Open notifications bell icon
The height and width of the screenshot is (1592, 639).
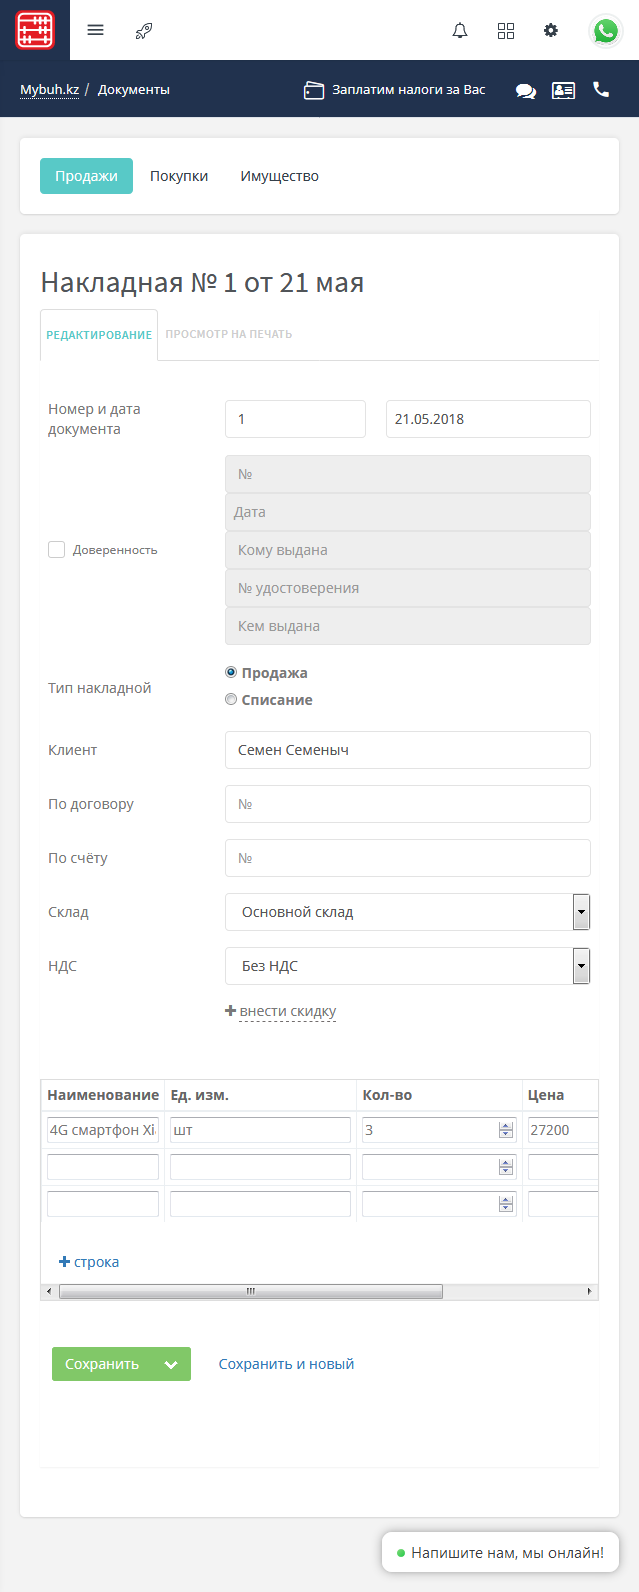[x=460, y=30]
